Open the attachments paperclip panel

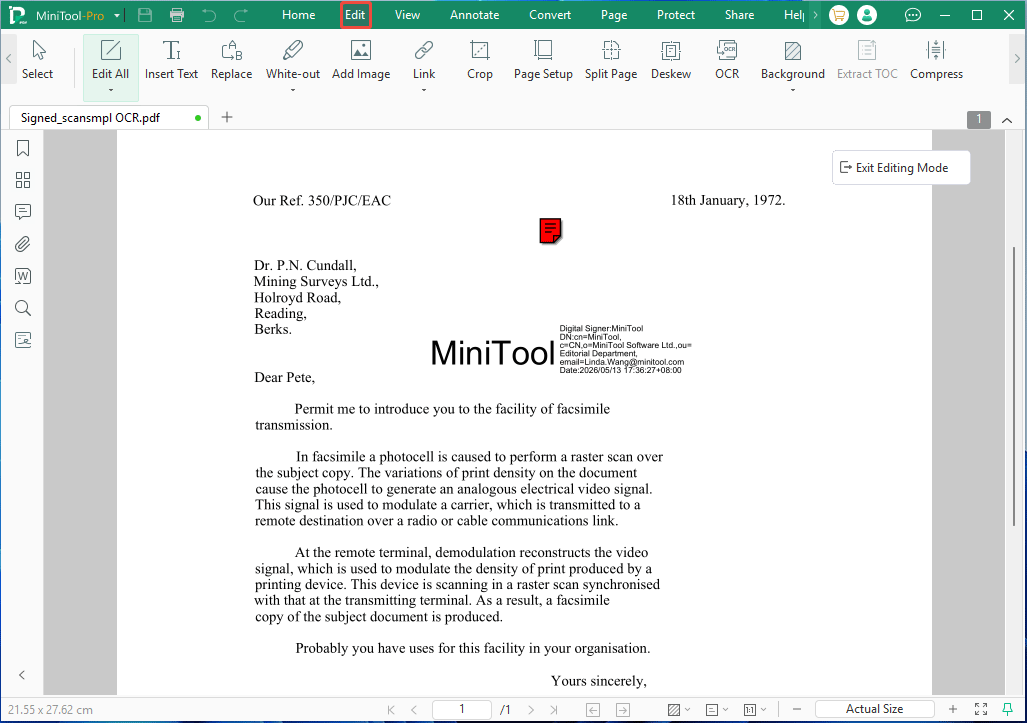[23, 244]
